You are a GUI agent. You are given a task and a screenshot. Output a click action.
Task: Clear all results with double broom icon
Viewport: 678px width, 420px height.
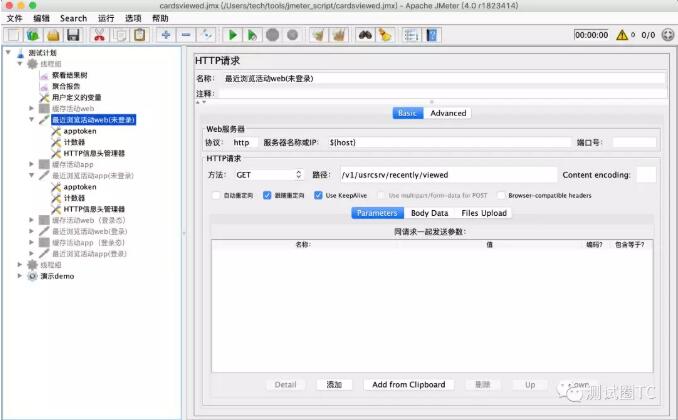click(x=339, y=35)
